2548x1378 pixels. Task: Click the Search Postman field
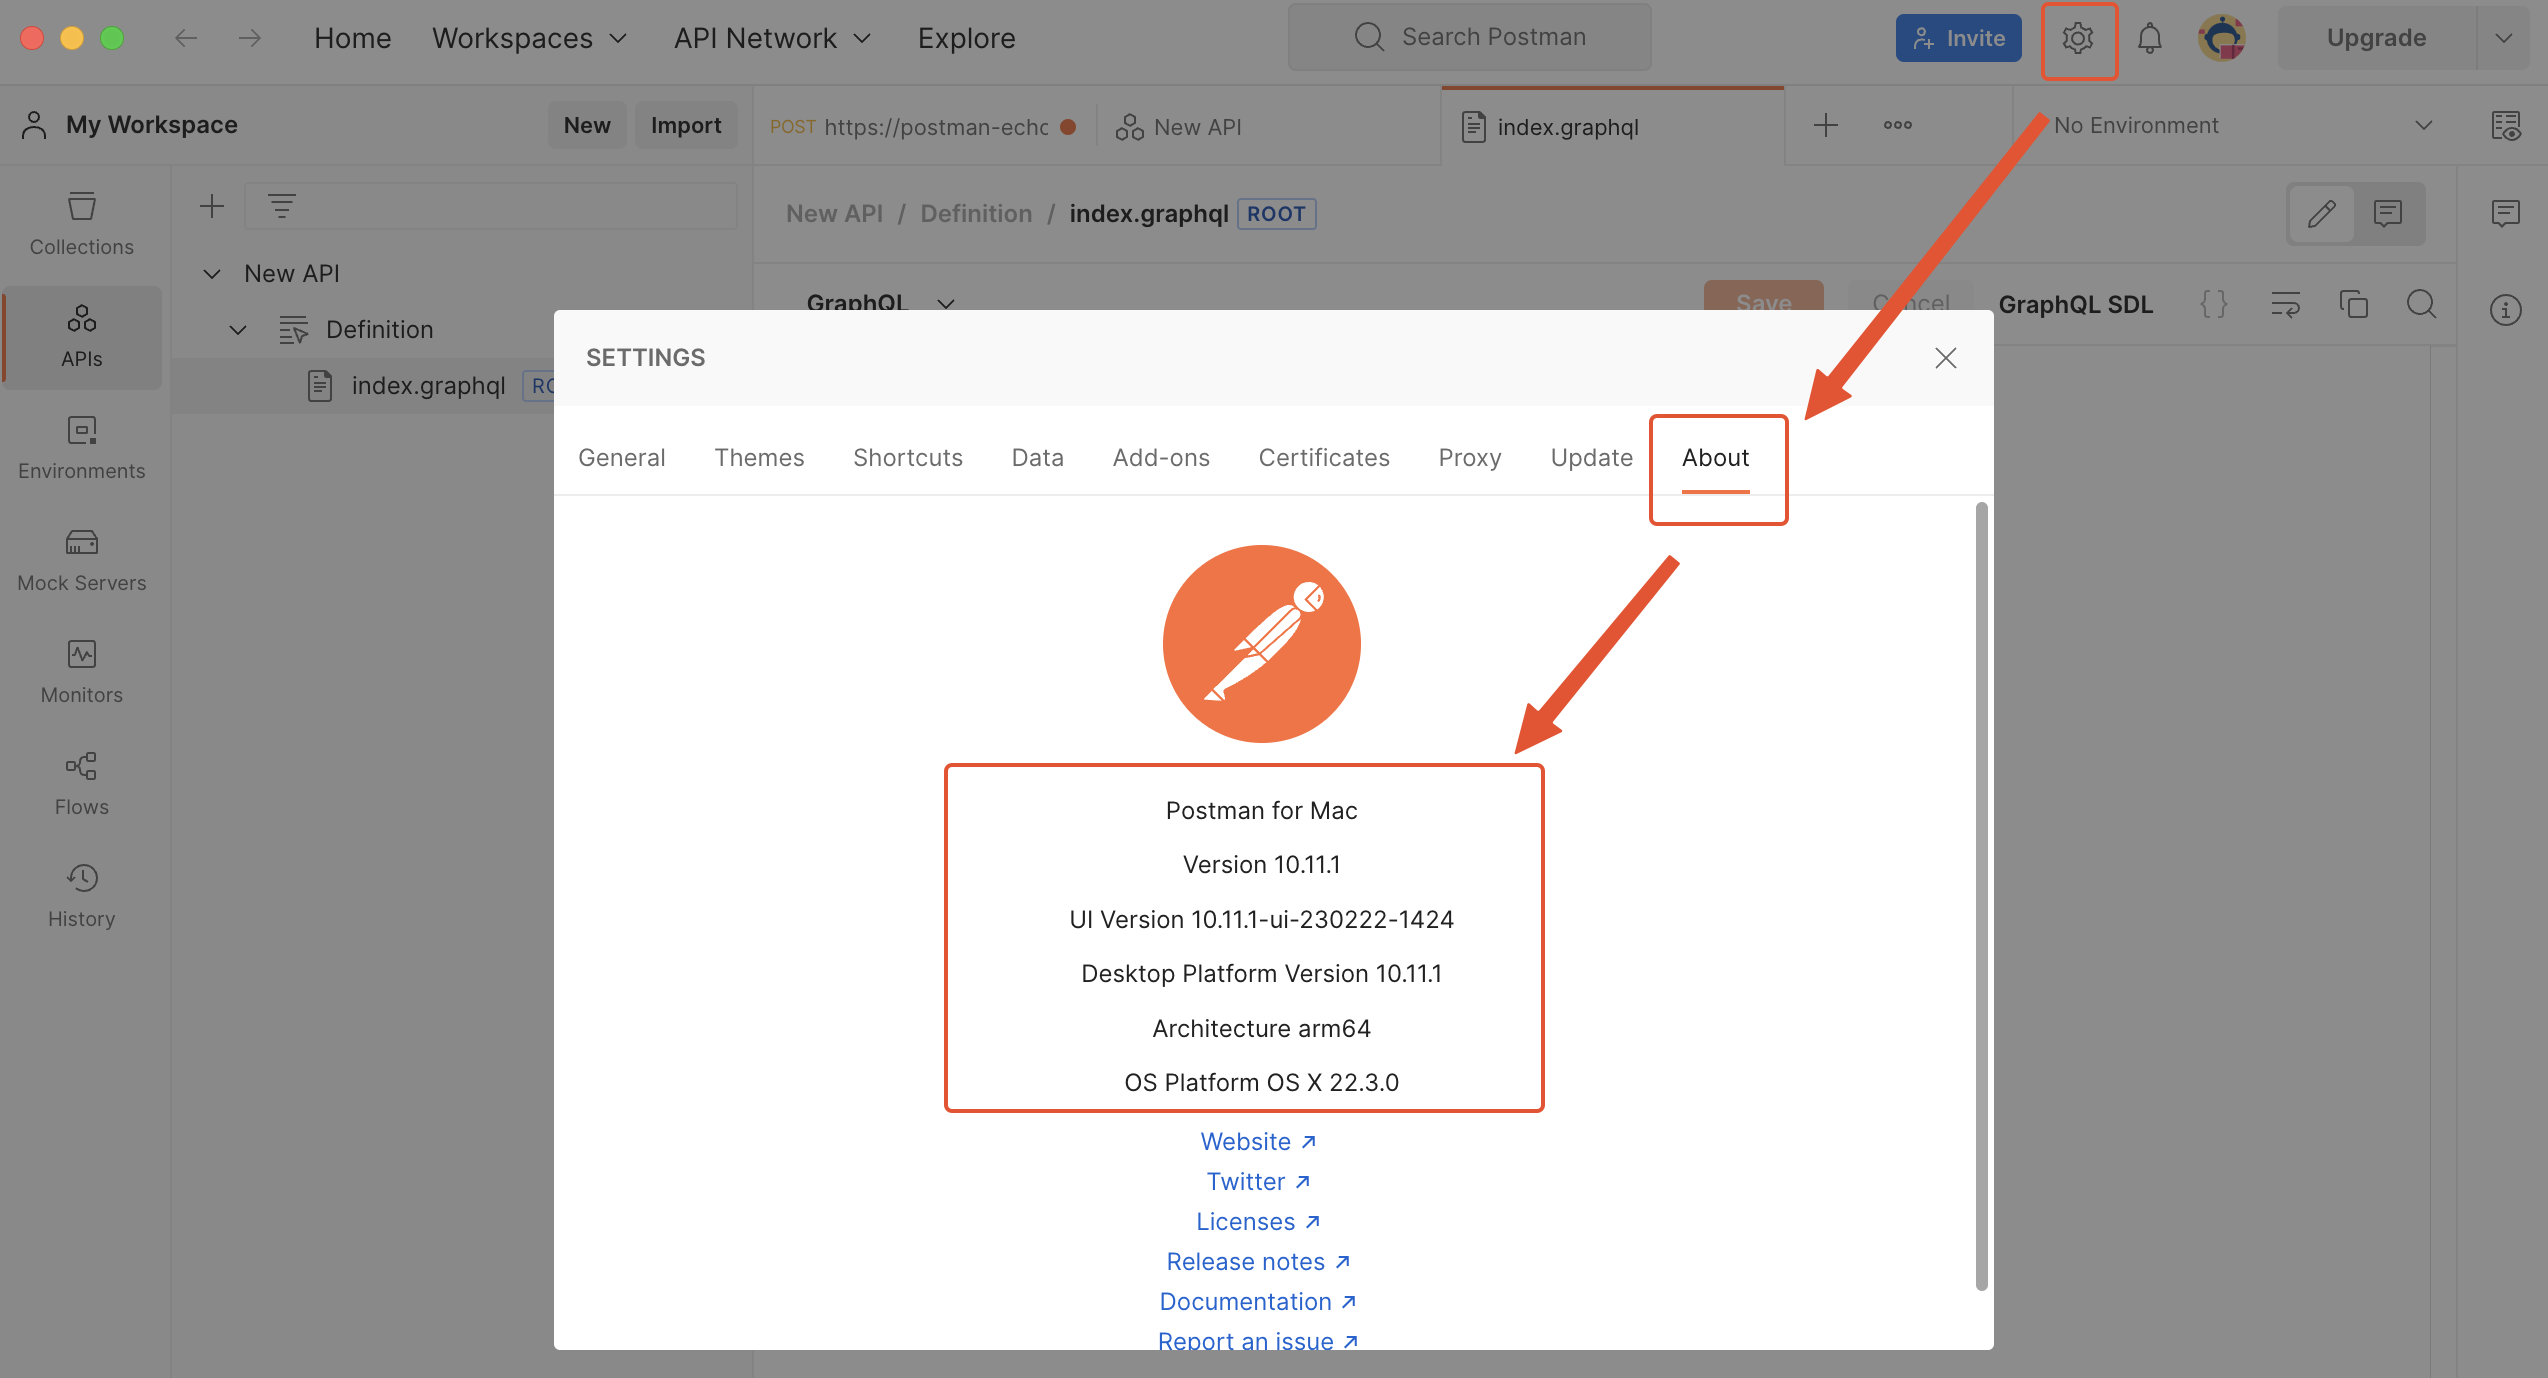[1470, 37]
